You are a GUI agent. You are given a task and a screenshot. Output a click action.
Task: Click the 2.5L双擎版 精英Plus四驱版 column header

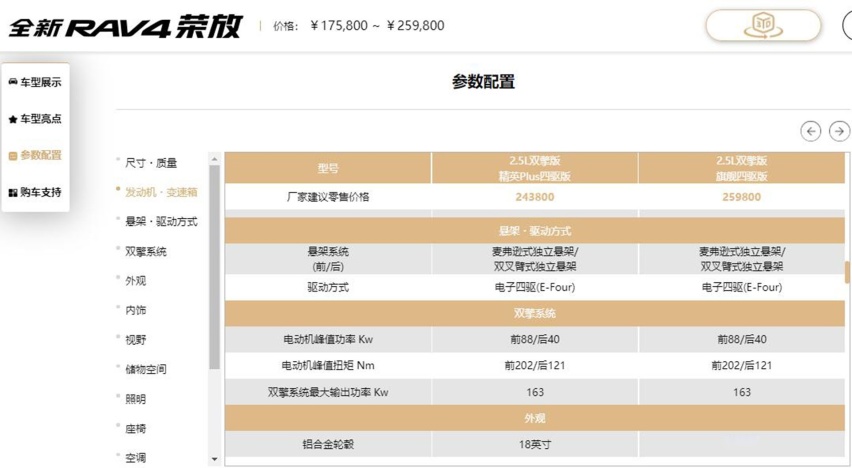[535, 168]
